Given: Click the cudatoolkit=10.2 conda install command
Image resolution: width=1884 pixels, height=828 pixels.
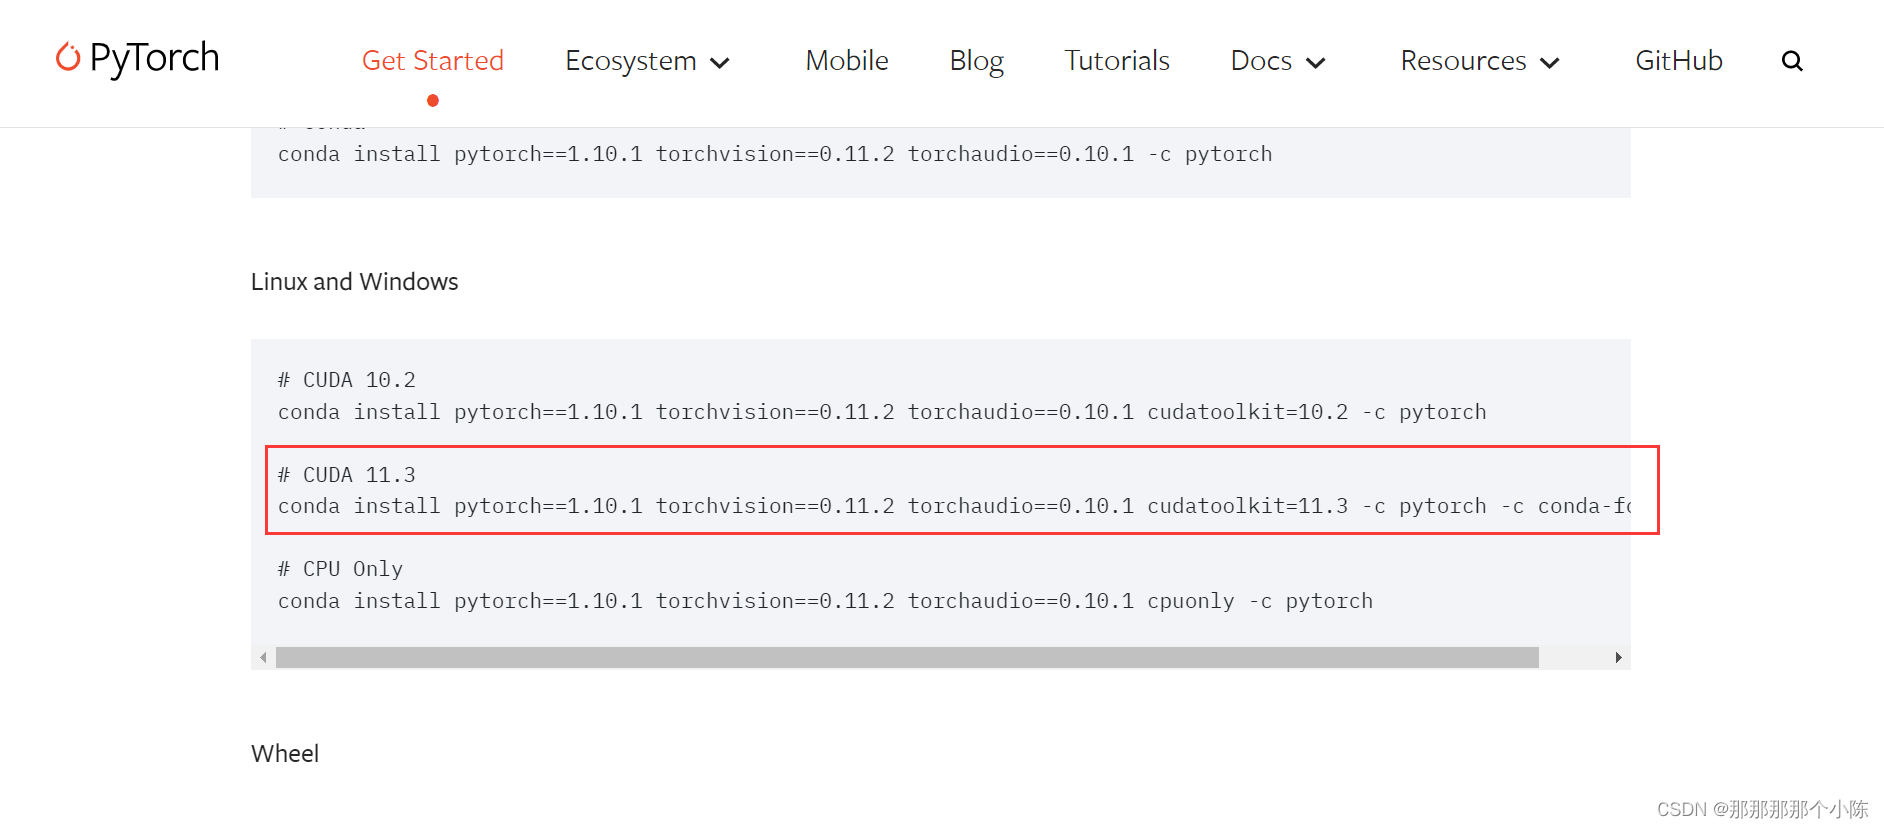Looking at the screenshot, I should click(882, 412).
